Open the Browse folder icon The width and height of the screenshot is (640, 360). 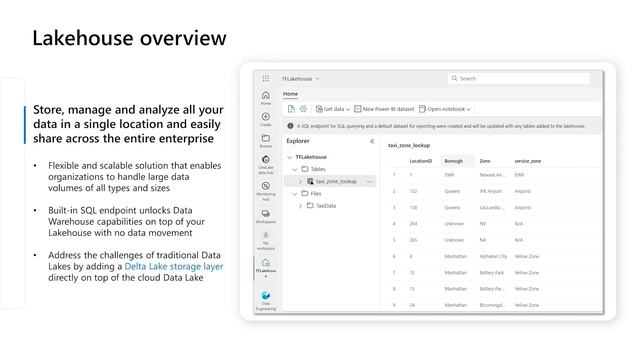tap(266, 140)
